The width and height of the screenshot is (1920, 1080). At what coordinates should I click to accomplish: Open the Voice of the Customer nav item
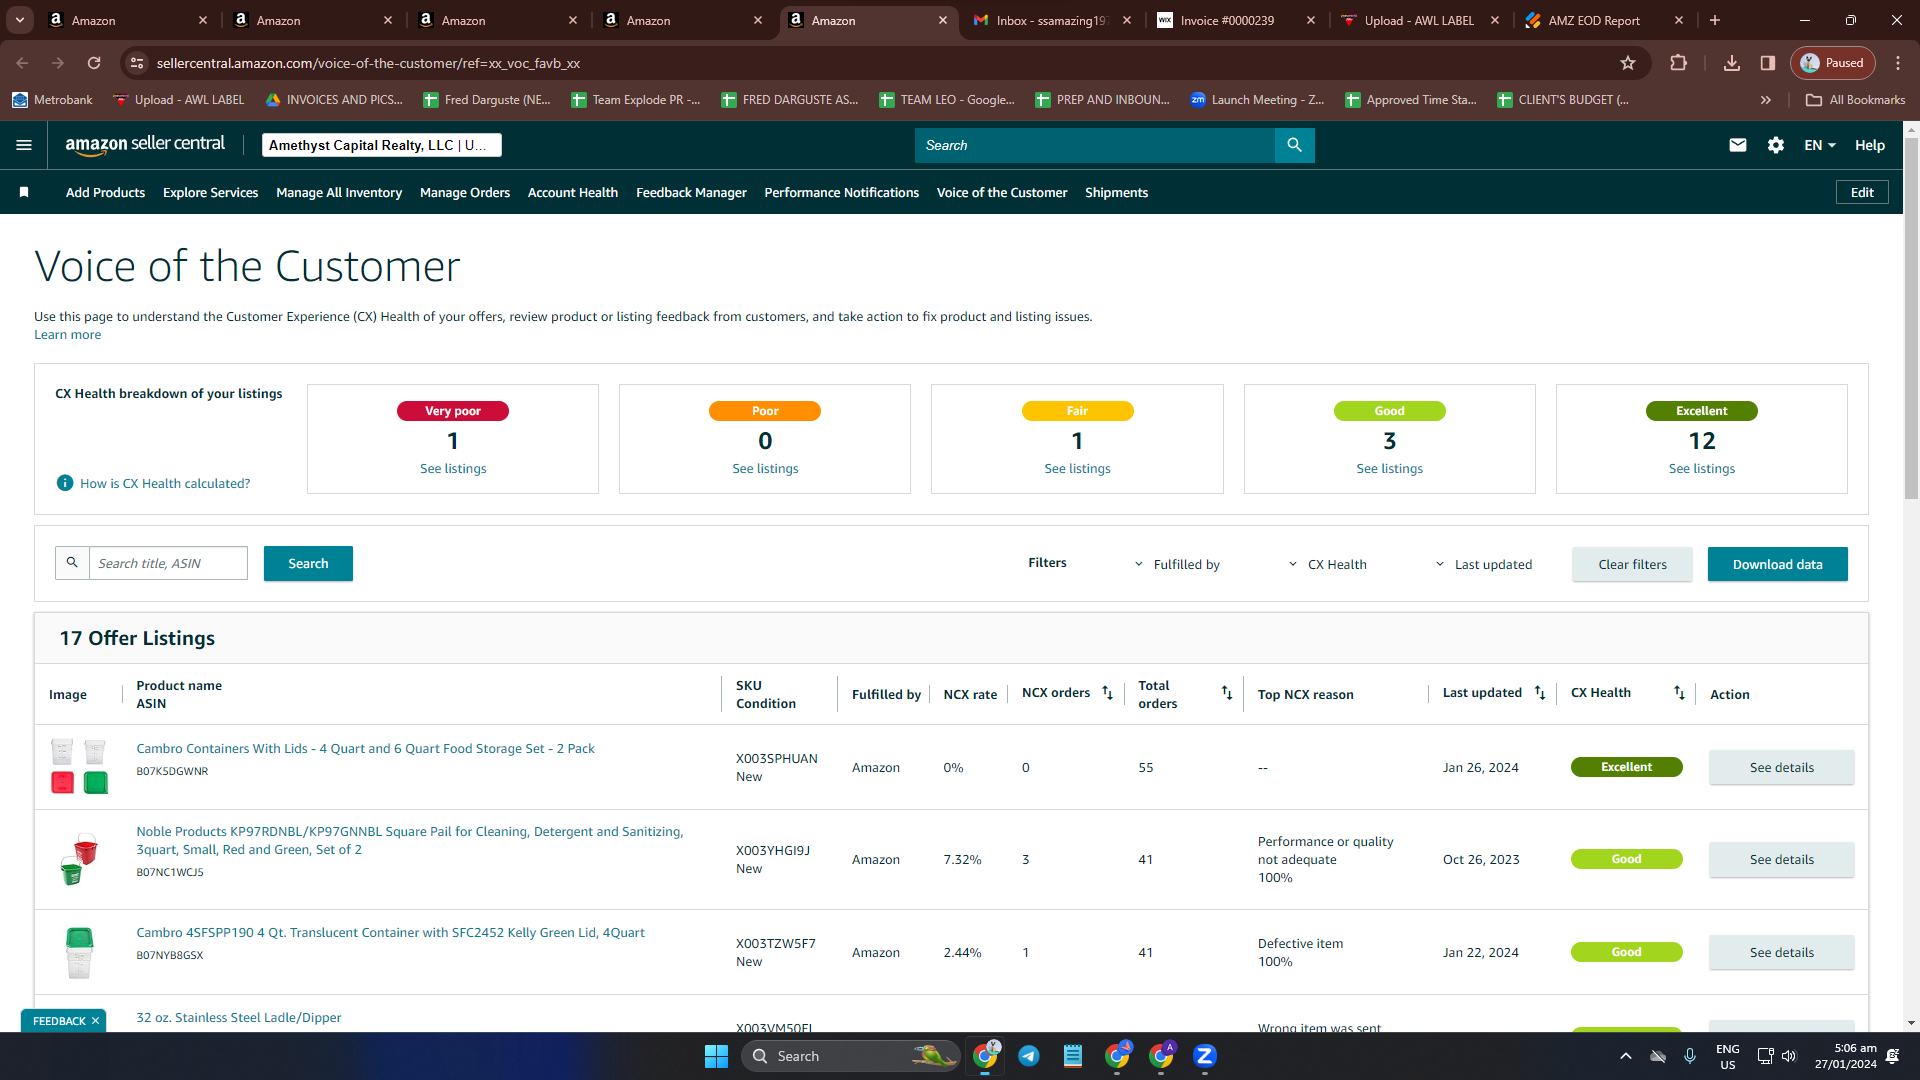(x=1002, y=192)
